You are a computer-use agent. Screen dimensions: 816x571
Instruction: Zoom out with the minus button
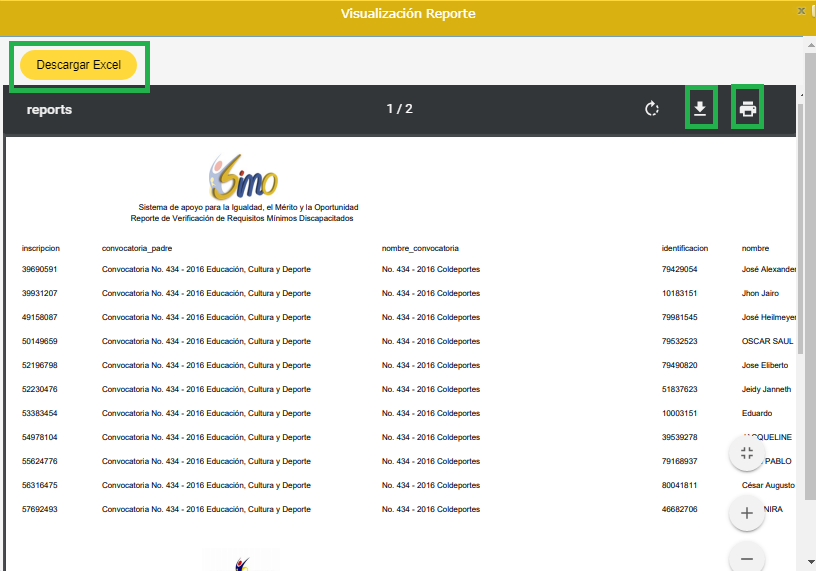[x=746, y=557]
